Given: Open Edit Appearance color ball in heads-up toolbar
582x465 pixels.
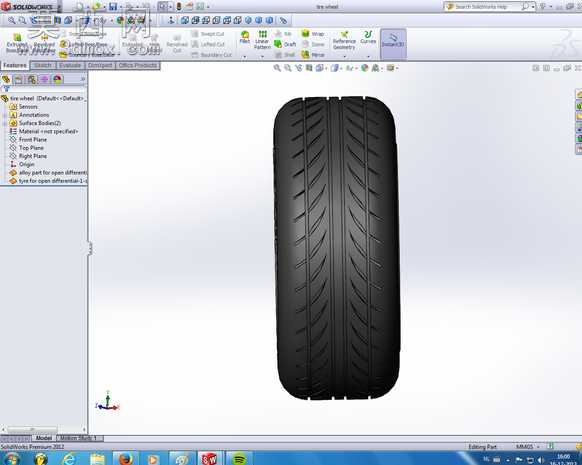Looking at the screenshot, I should click(365, 68).
